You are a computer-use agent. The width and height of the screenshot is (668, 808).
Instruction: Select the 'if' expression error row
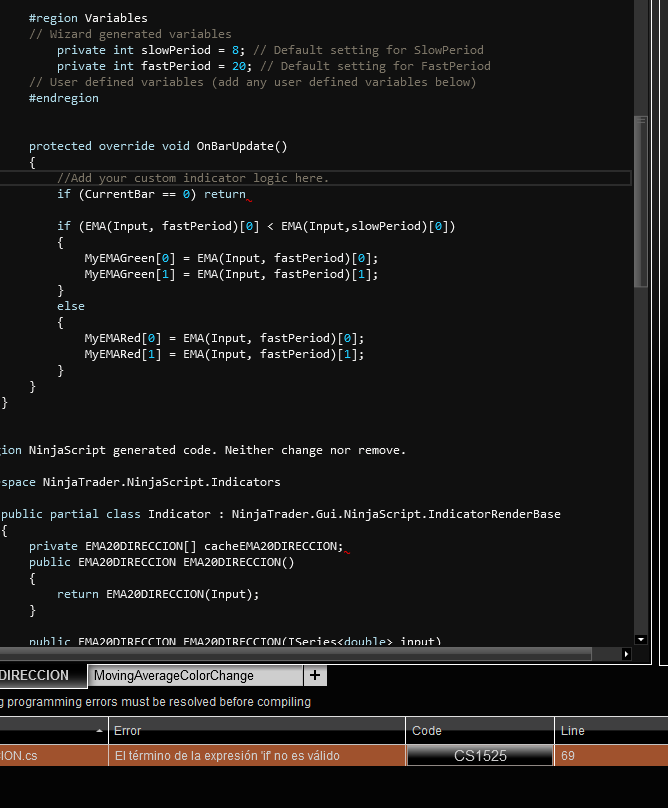point(225,756)
